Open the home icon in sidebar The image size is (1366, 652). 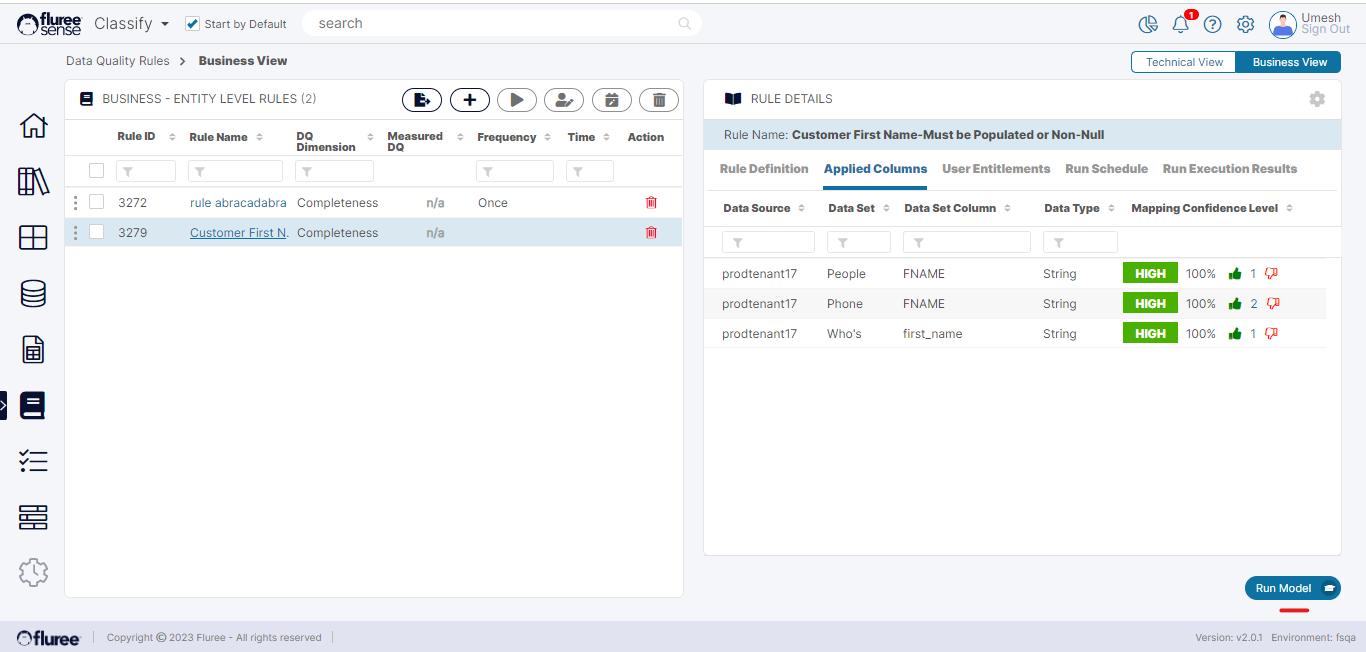click(33, 126)
